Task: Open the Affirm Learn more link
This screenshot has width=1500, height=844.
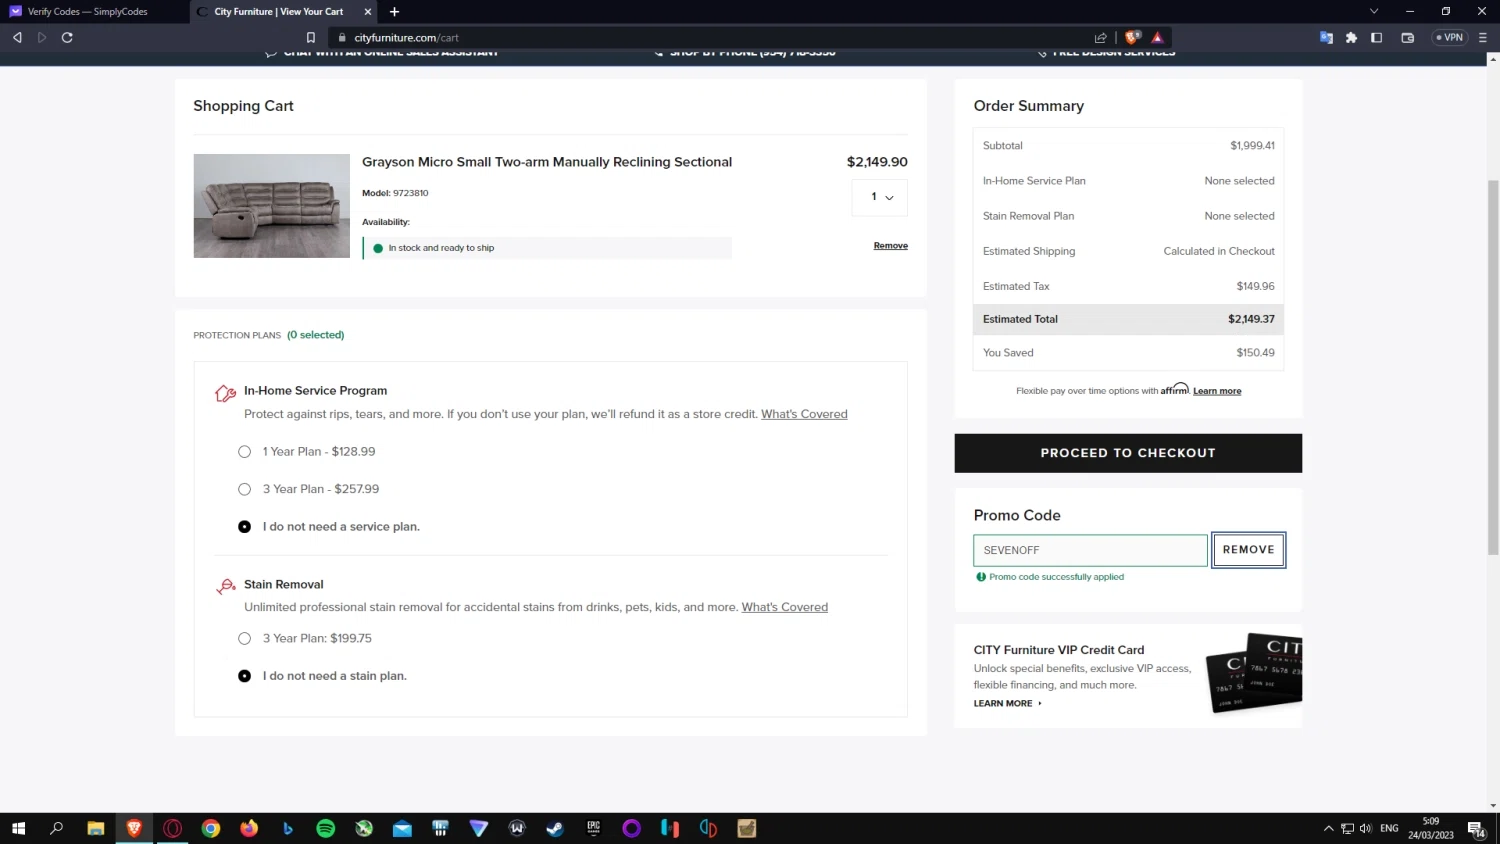Action: 1217,391
